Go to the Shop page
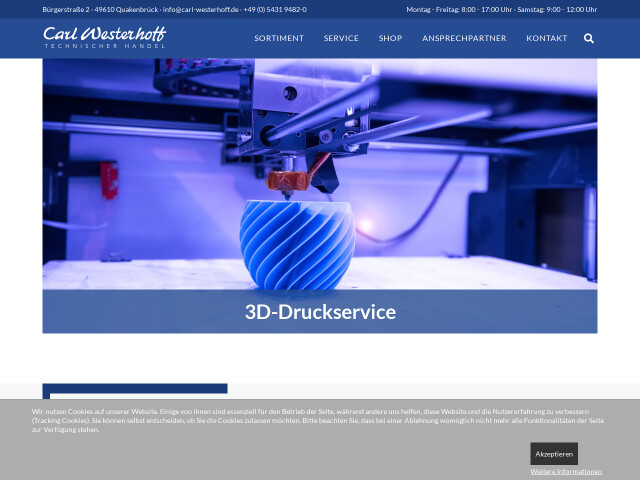The width and height of the screenshot is (640, 480). (x=390, y=38)
